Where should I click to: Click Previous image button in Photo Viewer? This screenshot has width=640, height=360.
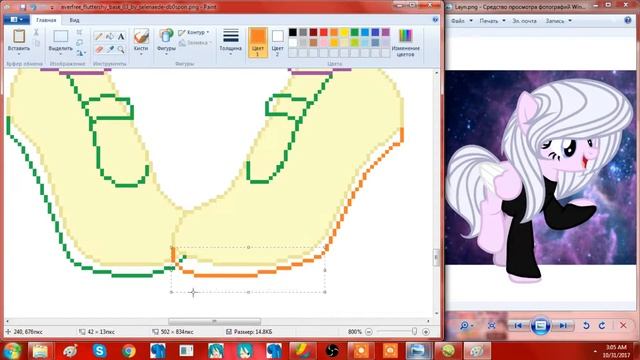coord(518,326)
